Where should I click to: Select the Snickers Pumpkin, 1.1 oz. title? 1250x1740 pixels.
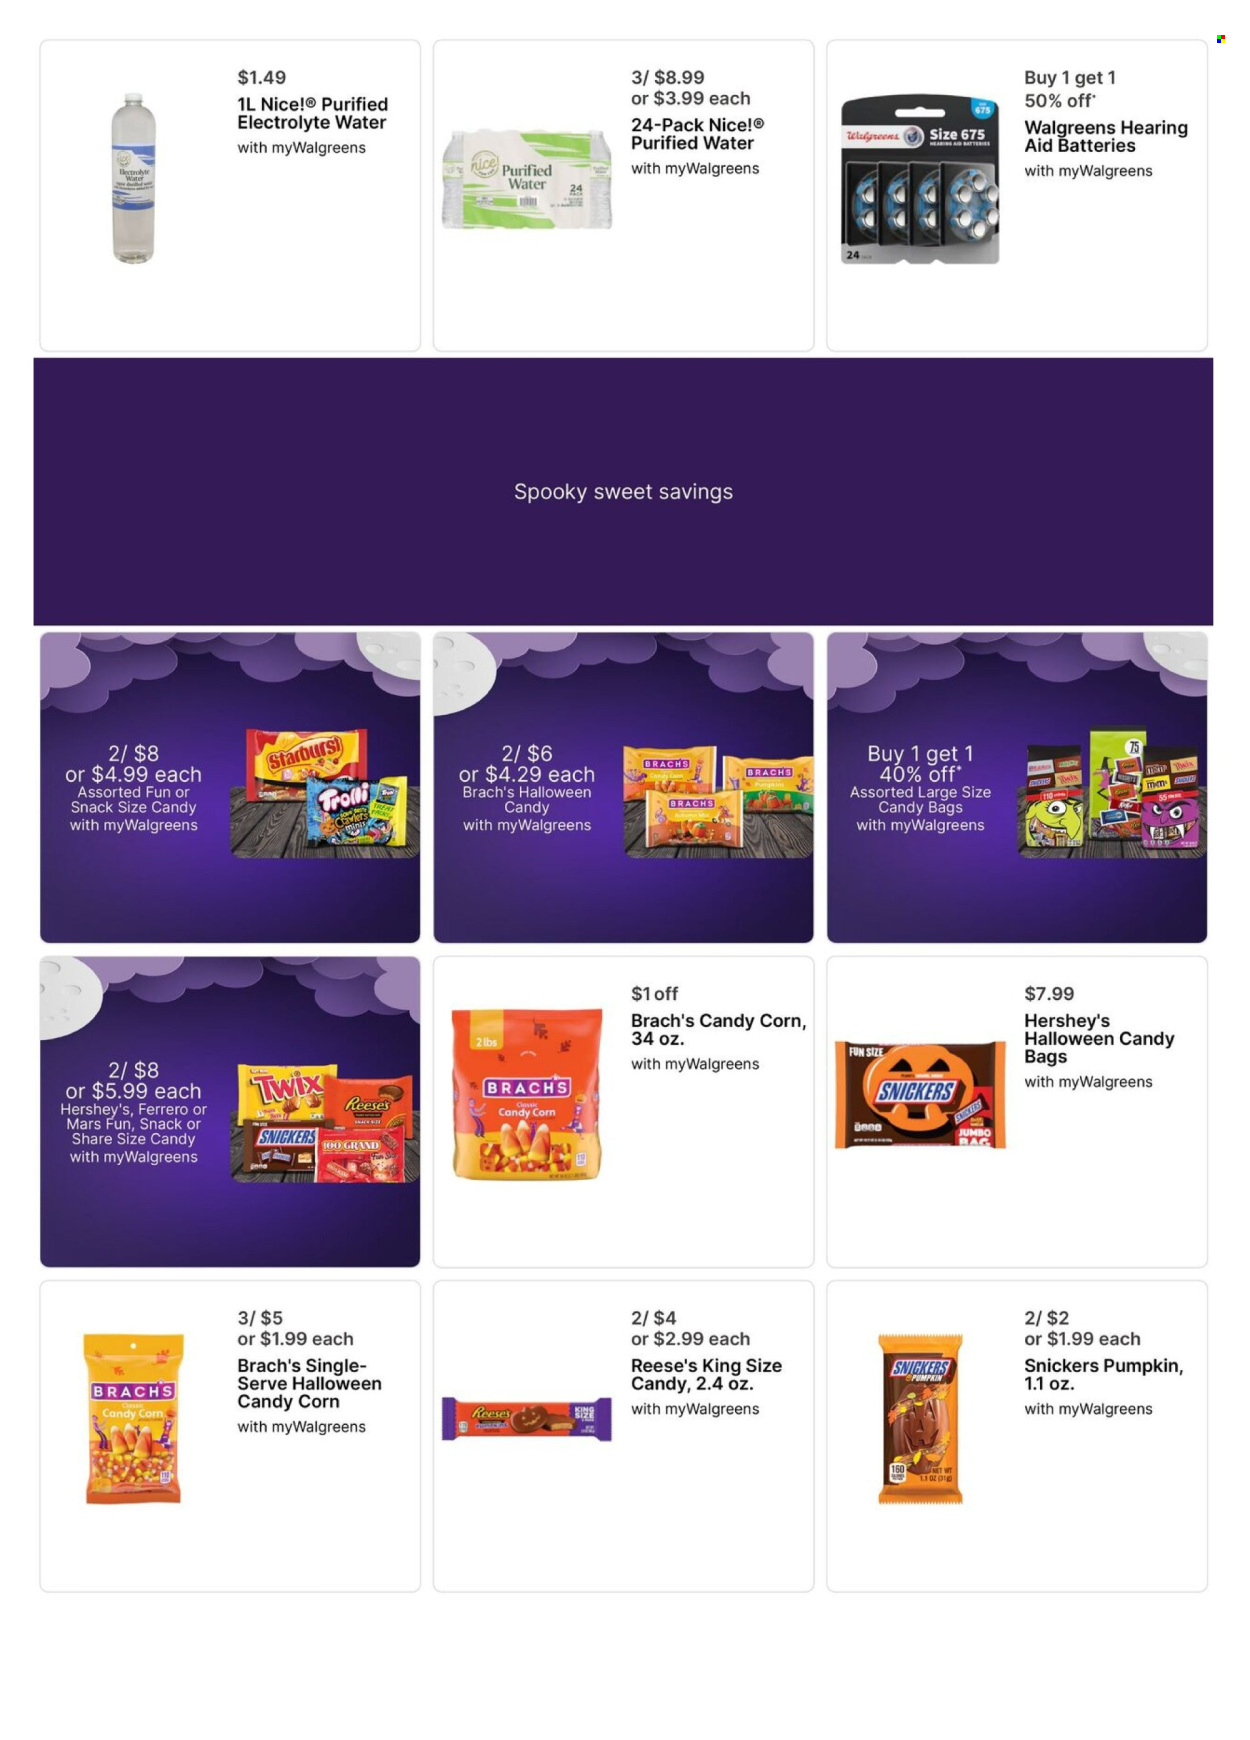point(1103,1374)
